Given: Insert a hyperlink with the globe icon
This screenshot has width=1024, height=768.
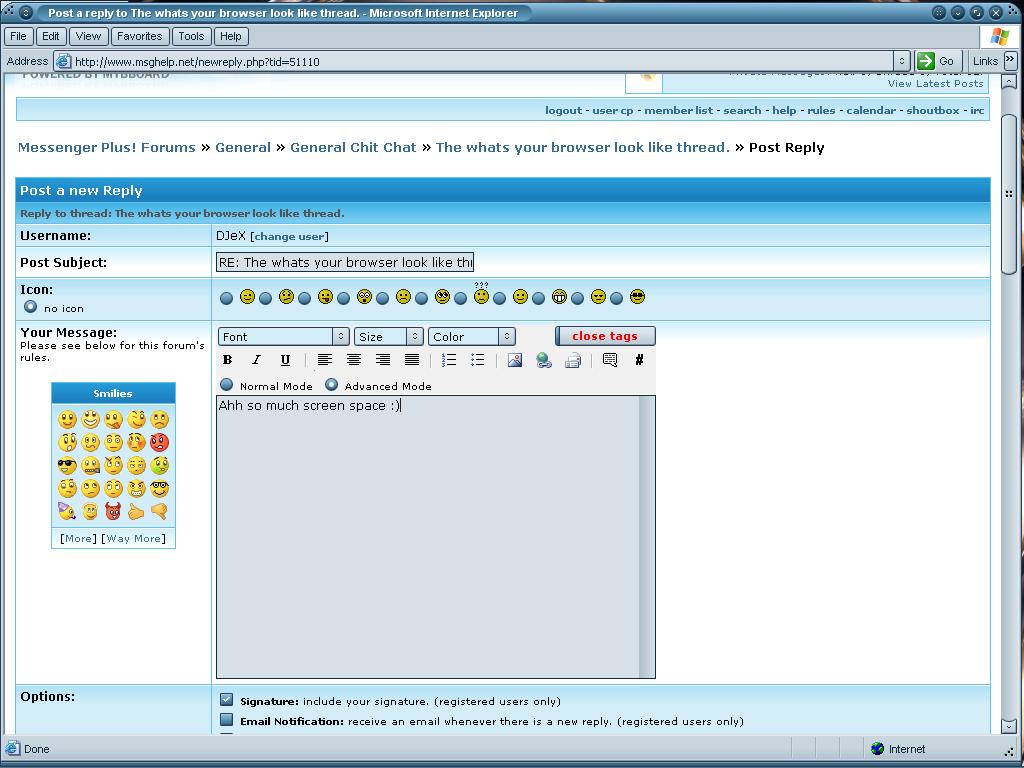Looking at the screenshot, I should point(543,360).
